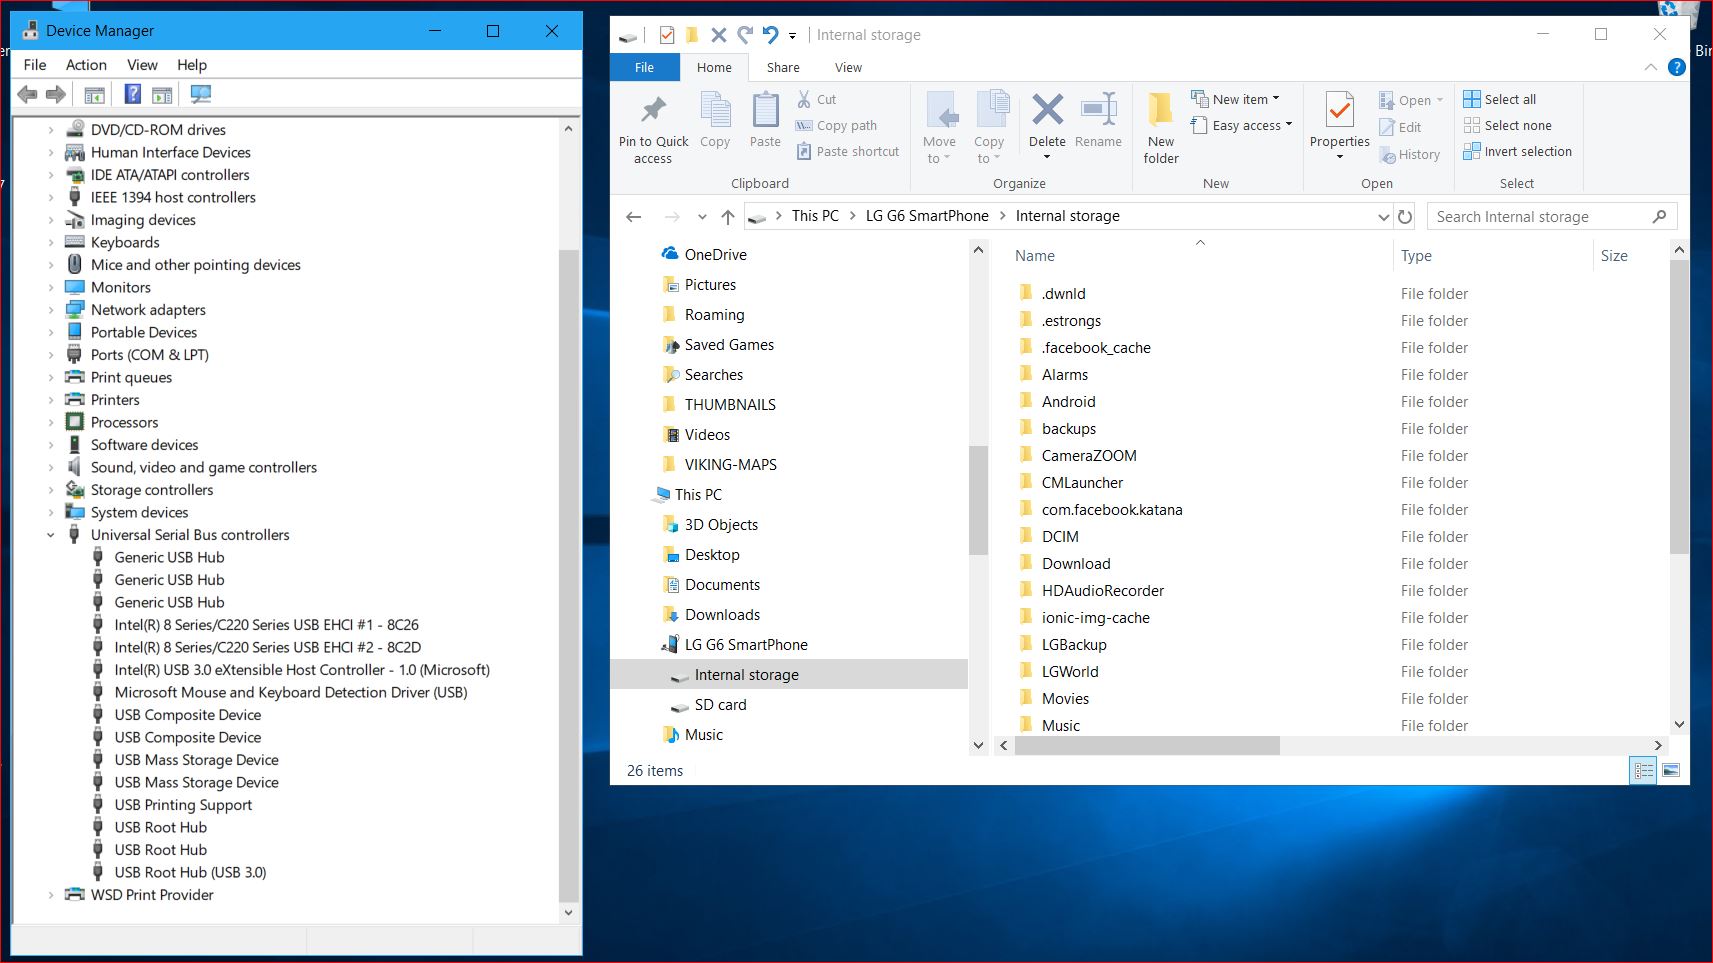This screenshot has width=1713, height=963.
Task: Select Downloads in the navigation pane
Action: point(722,615)
